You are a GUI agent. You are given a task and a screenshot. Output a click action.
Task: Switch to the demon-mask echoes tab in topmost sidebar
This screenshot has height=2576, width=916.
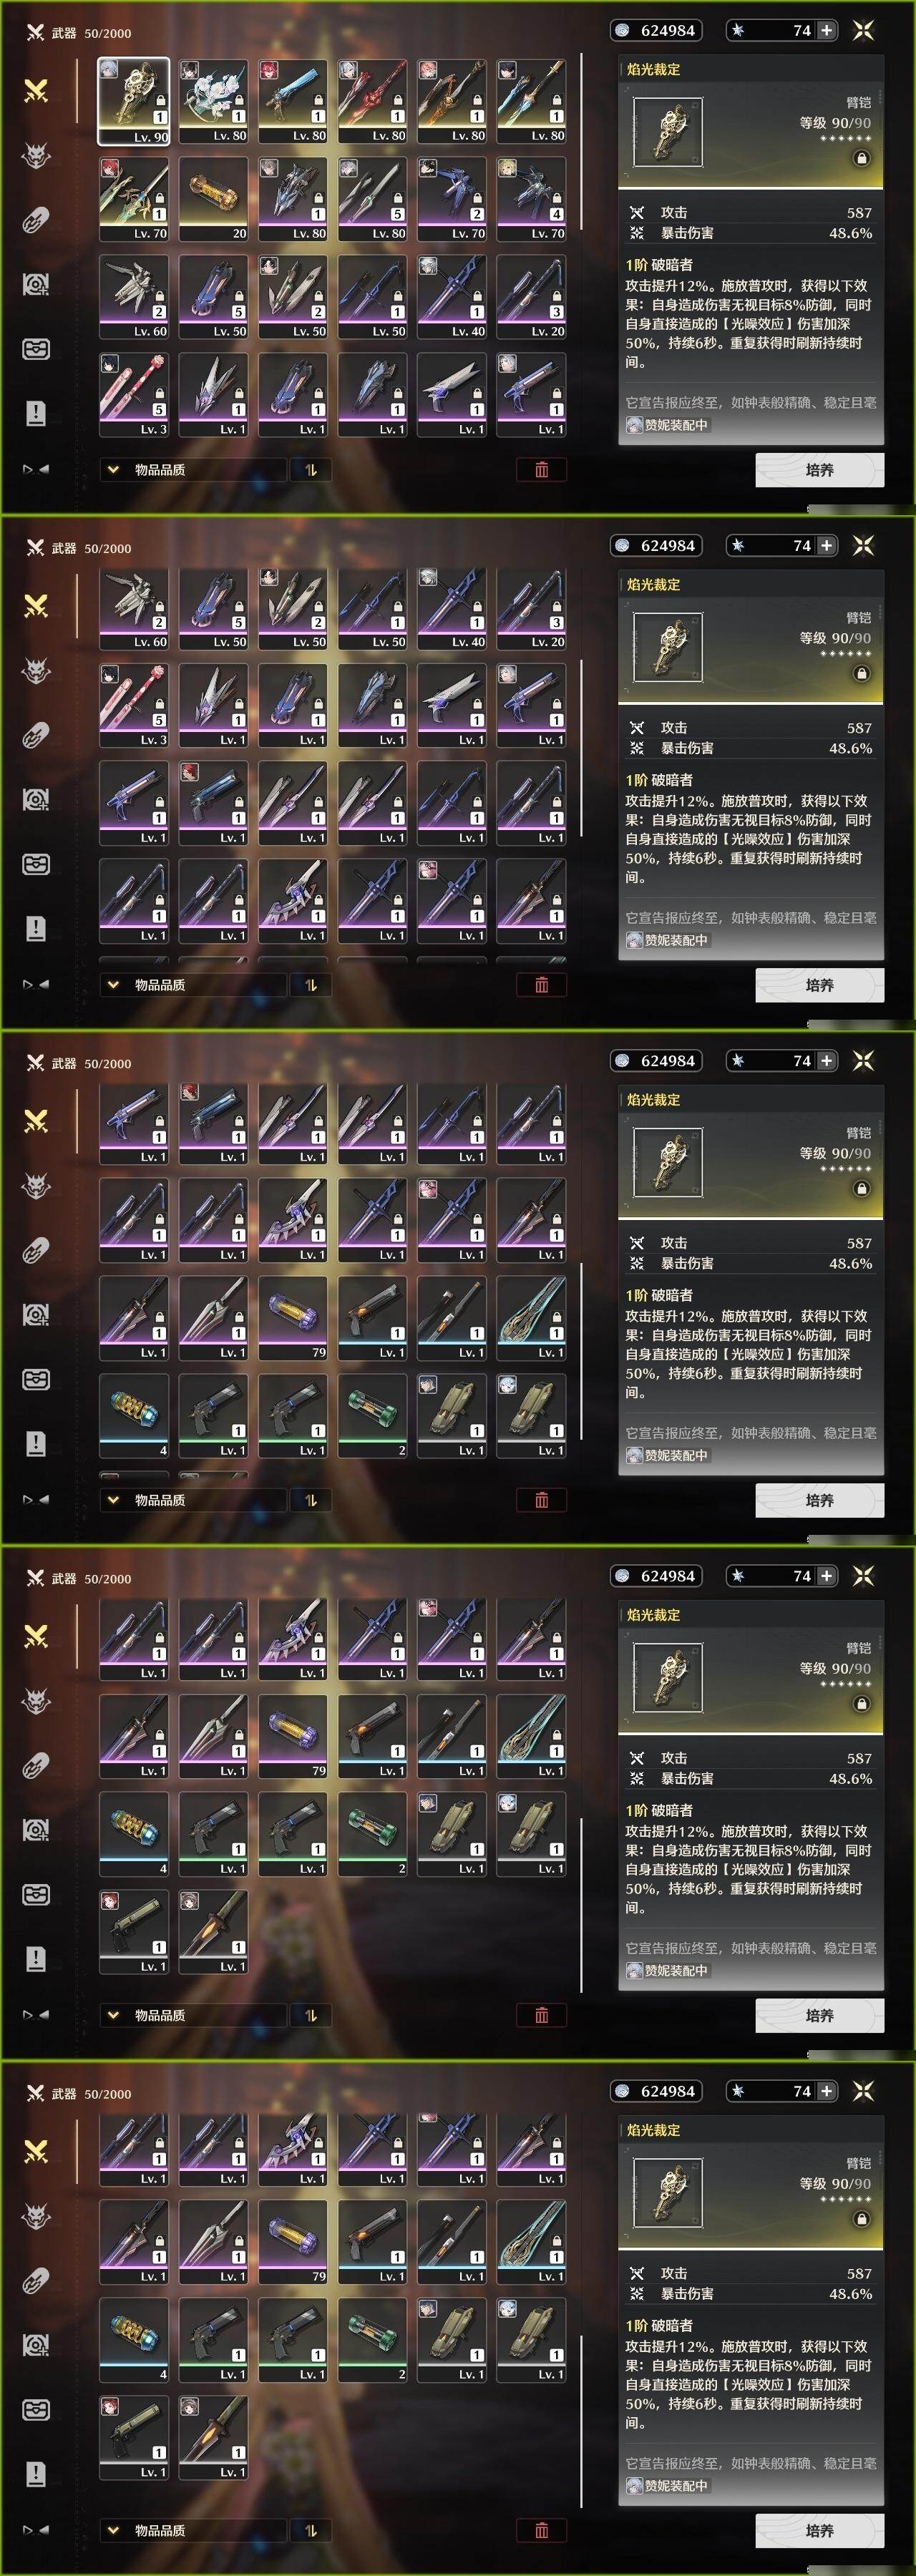click(x=36, y=155)
